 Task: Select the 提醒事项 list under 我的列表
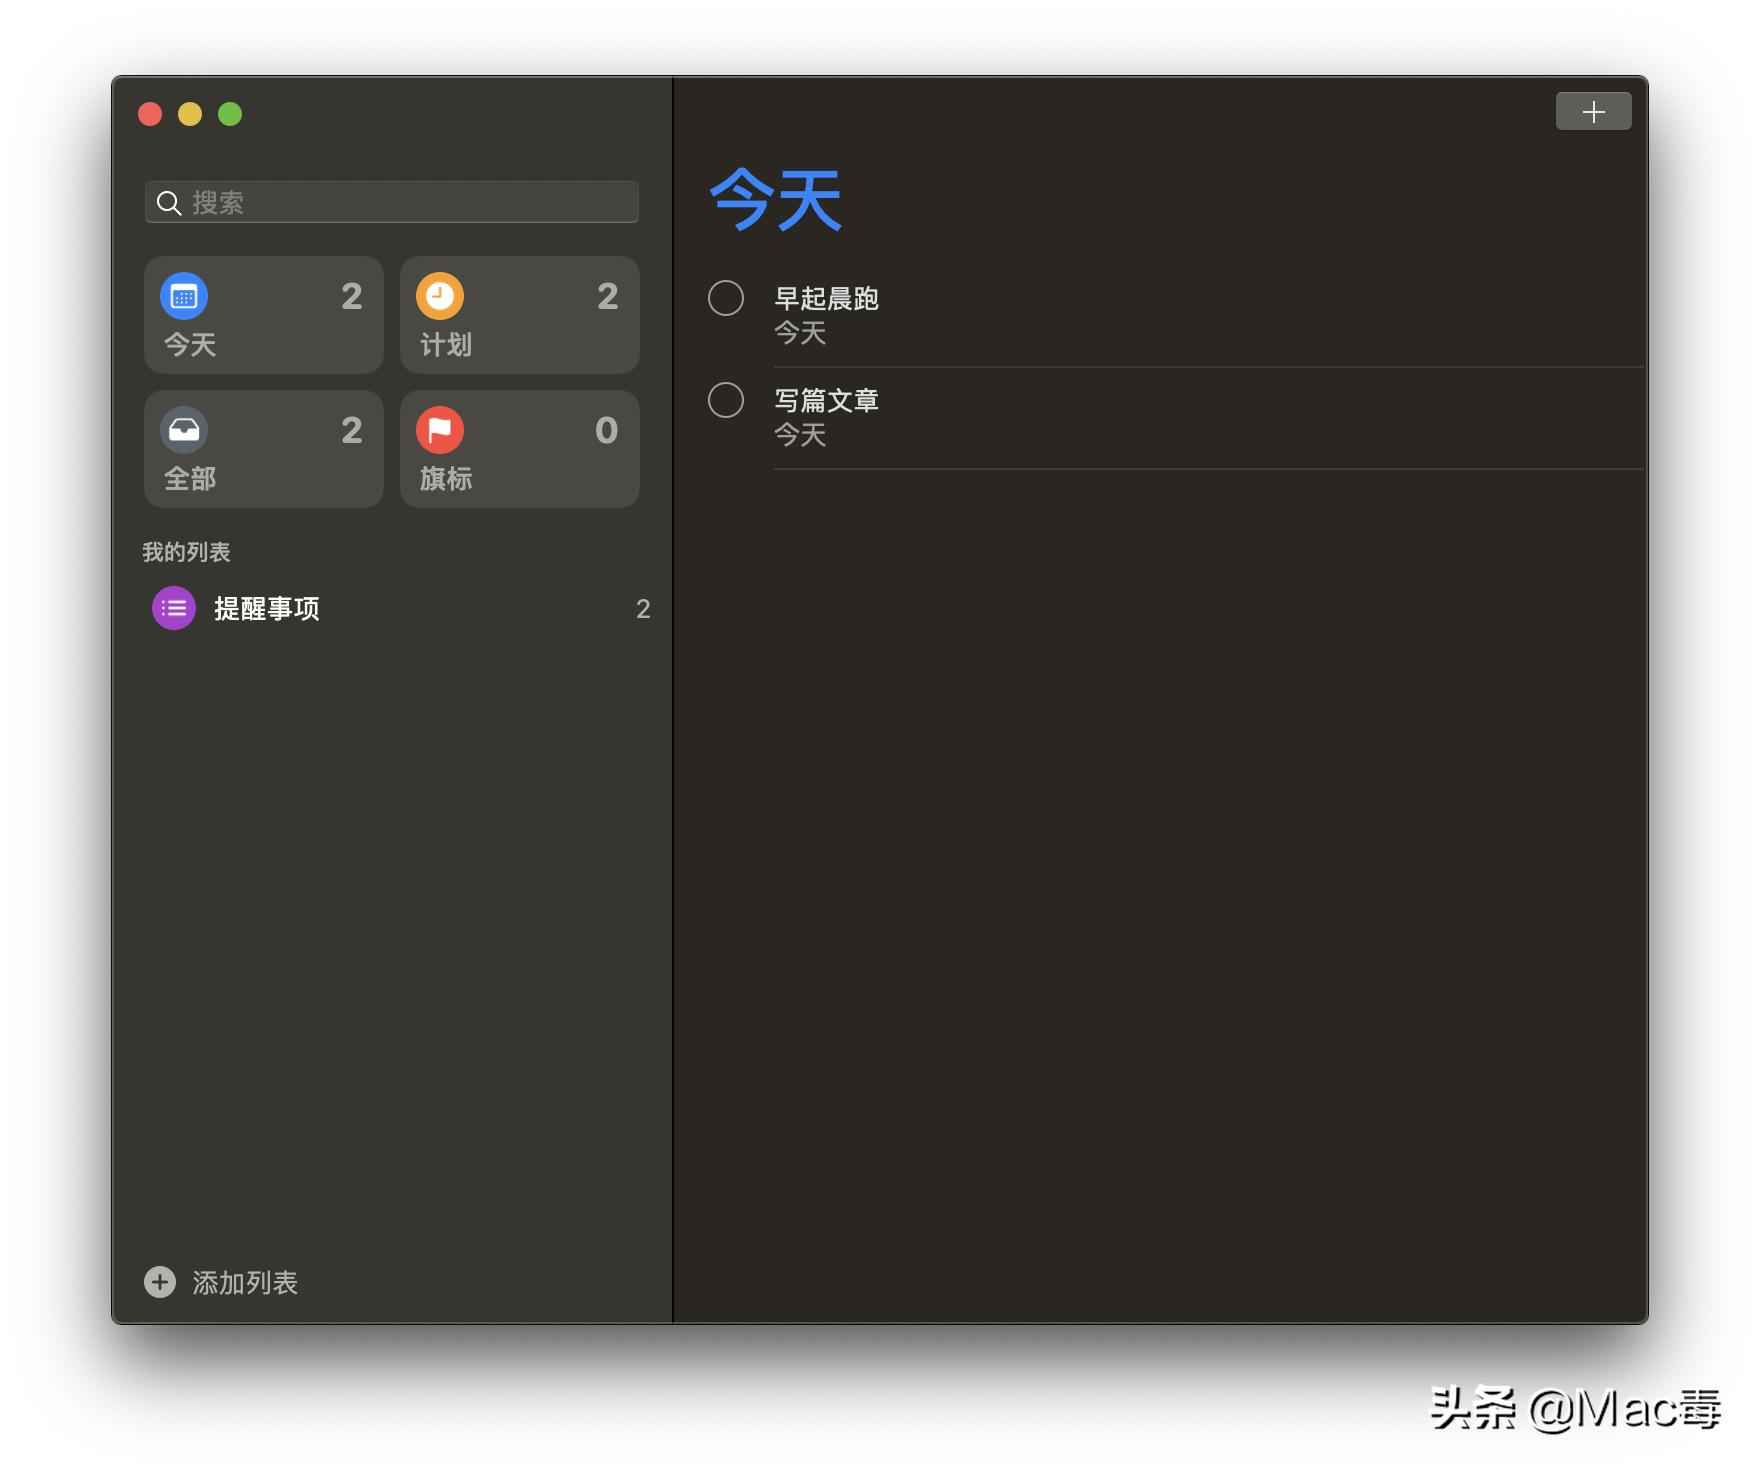click(x=265, y=607)
